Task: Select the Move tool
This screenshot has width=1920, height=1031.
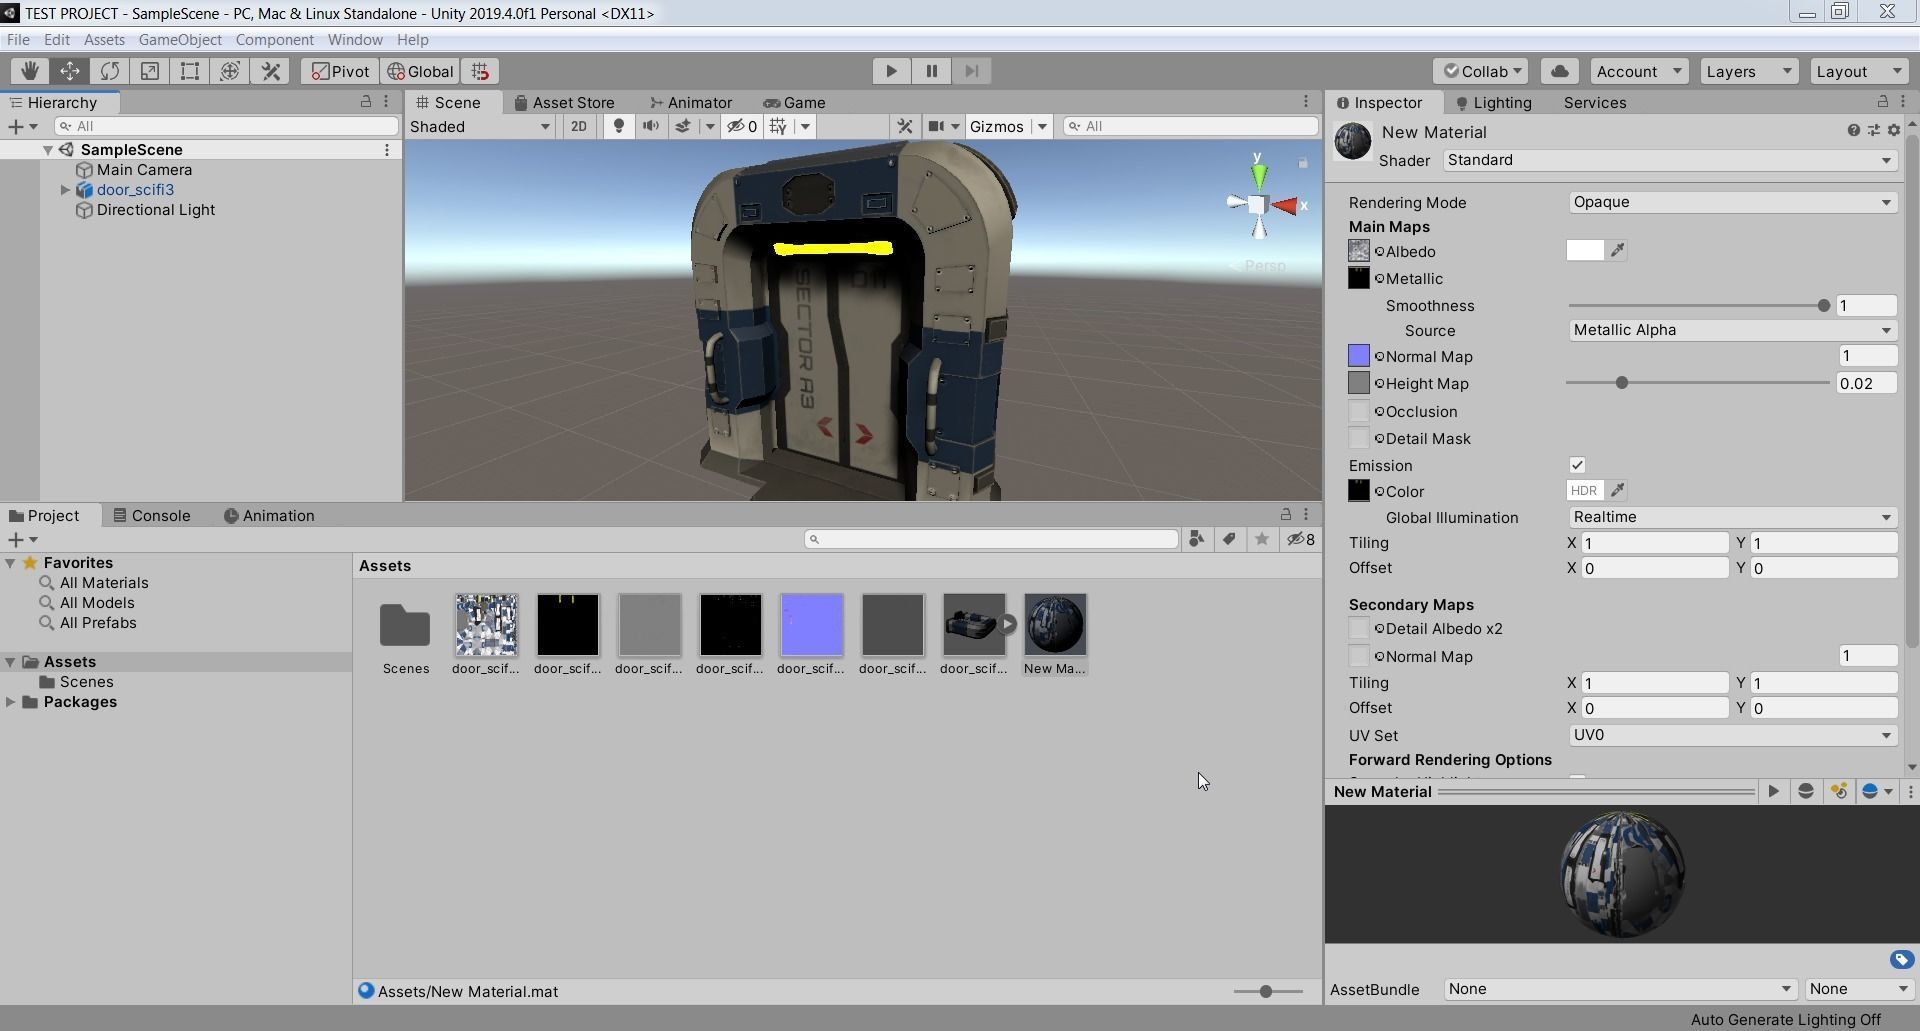Action: coord(70,71)
